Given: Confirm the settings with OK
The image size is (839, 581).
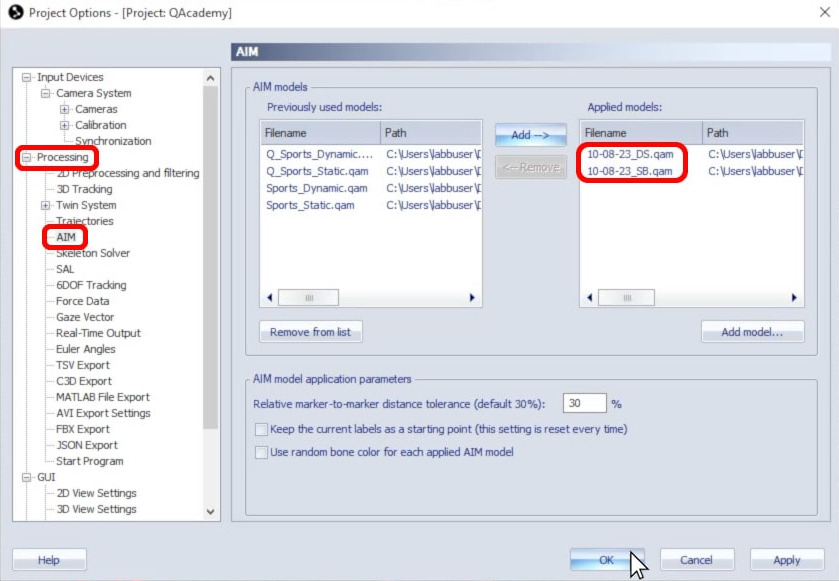Looking at the screenshot, I should pyautogui.click(x=606, y=560).
